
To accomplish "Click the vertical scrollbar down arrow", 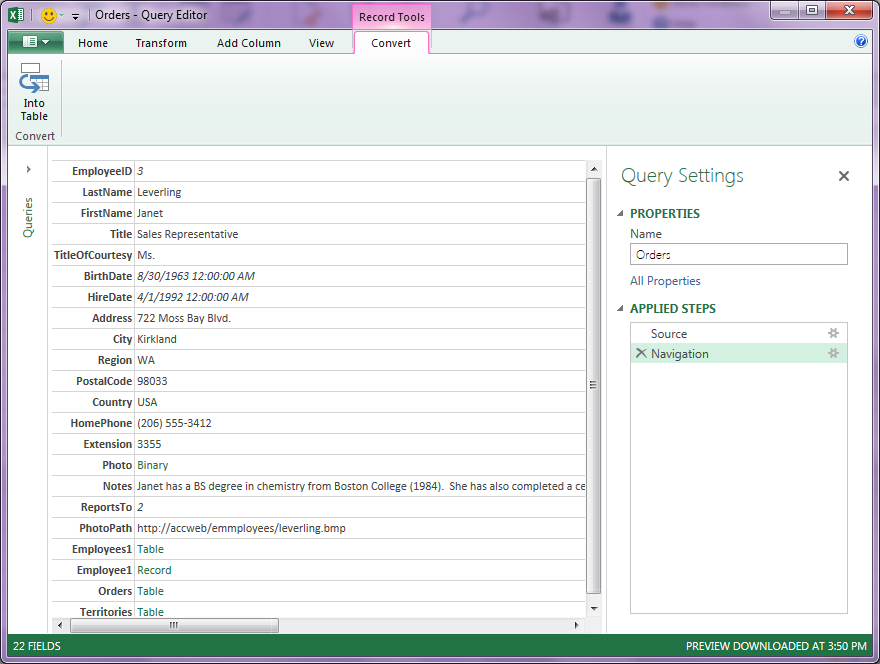I will (x=594, y=608).
